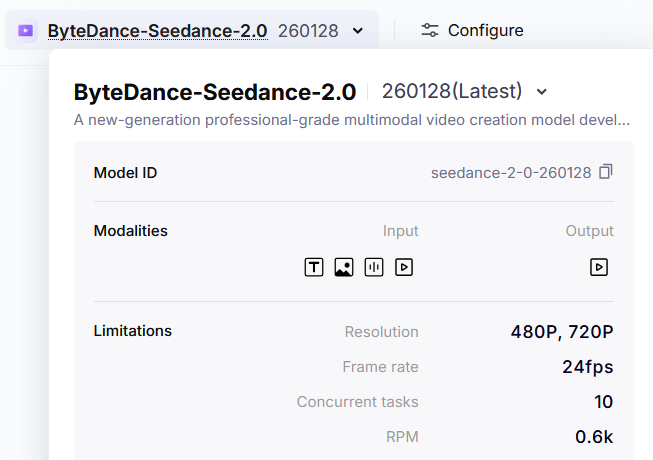Click the video output modality icon
Viewport: 653px width, 460px height.
tap(599, 267)
